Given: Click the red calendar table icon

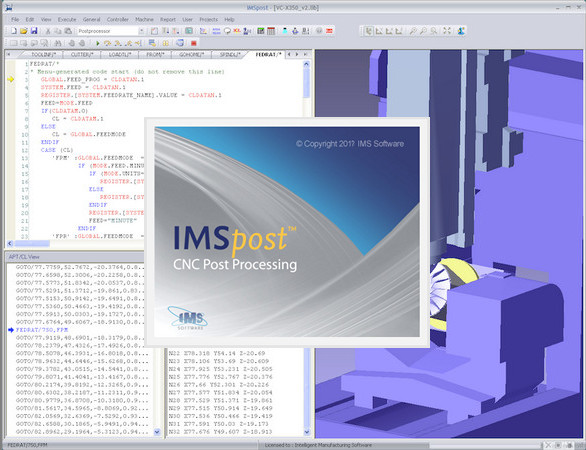Looking at the screenshot, I should tap(271, 31).
